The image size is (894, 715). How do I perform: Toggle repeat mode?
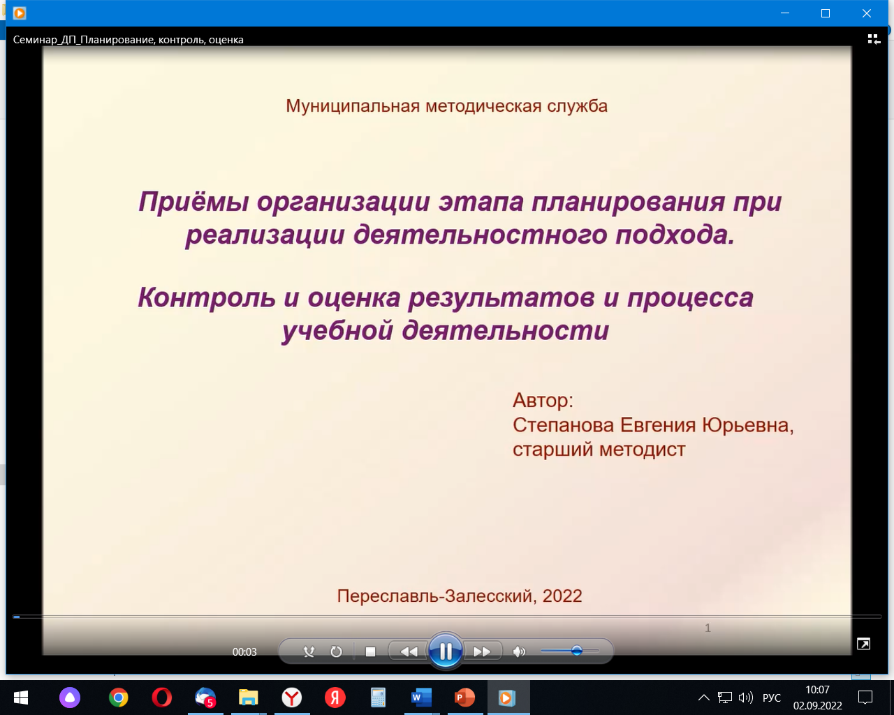pos(336,651)
